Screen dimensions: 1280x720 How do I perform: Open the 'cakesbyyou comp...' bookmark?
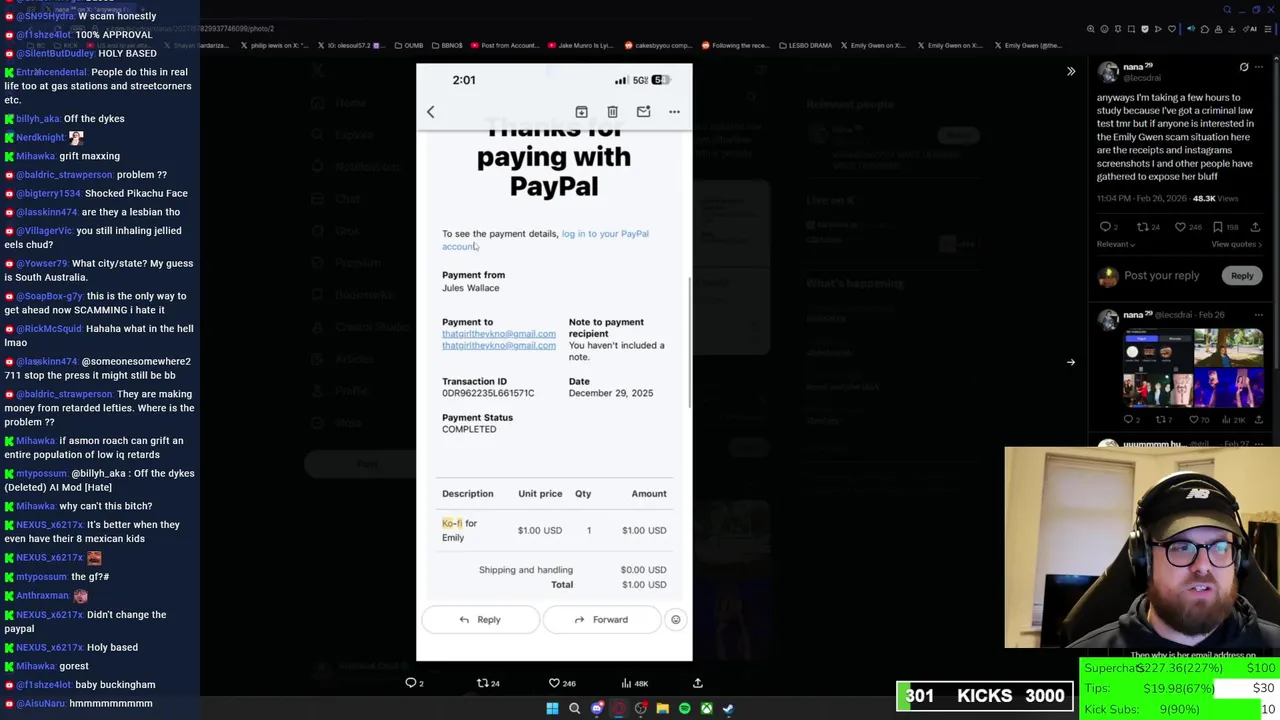tap(658, 45)
